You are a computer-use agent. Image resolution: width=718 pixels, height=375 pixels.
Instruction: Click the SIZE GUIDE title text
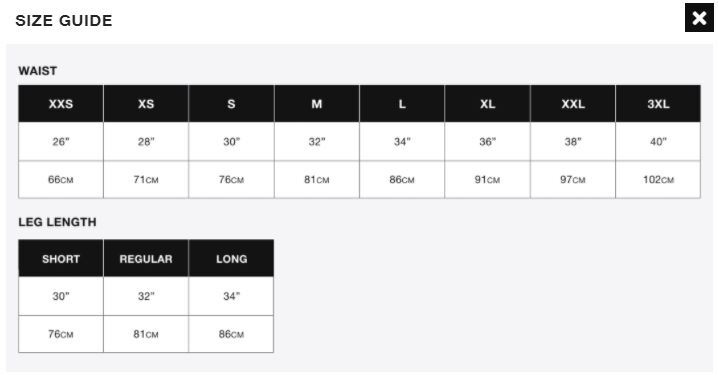tap(64, 20)
